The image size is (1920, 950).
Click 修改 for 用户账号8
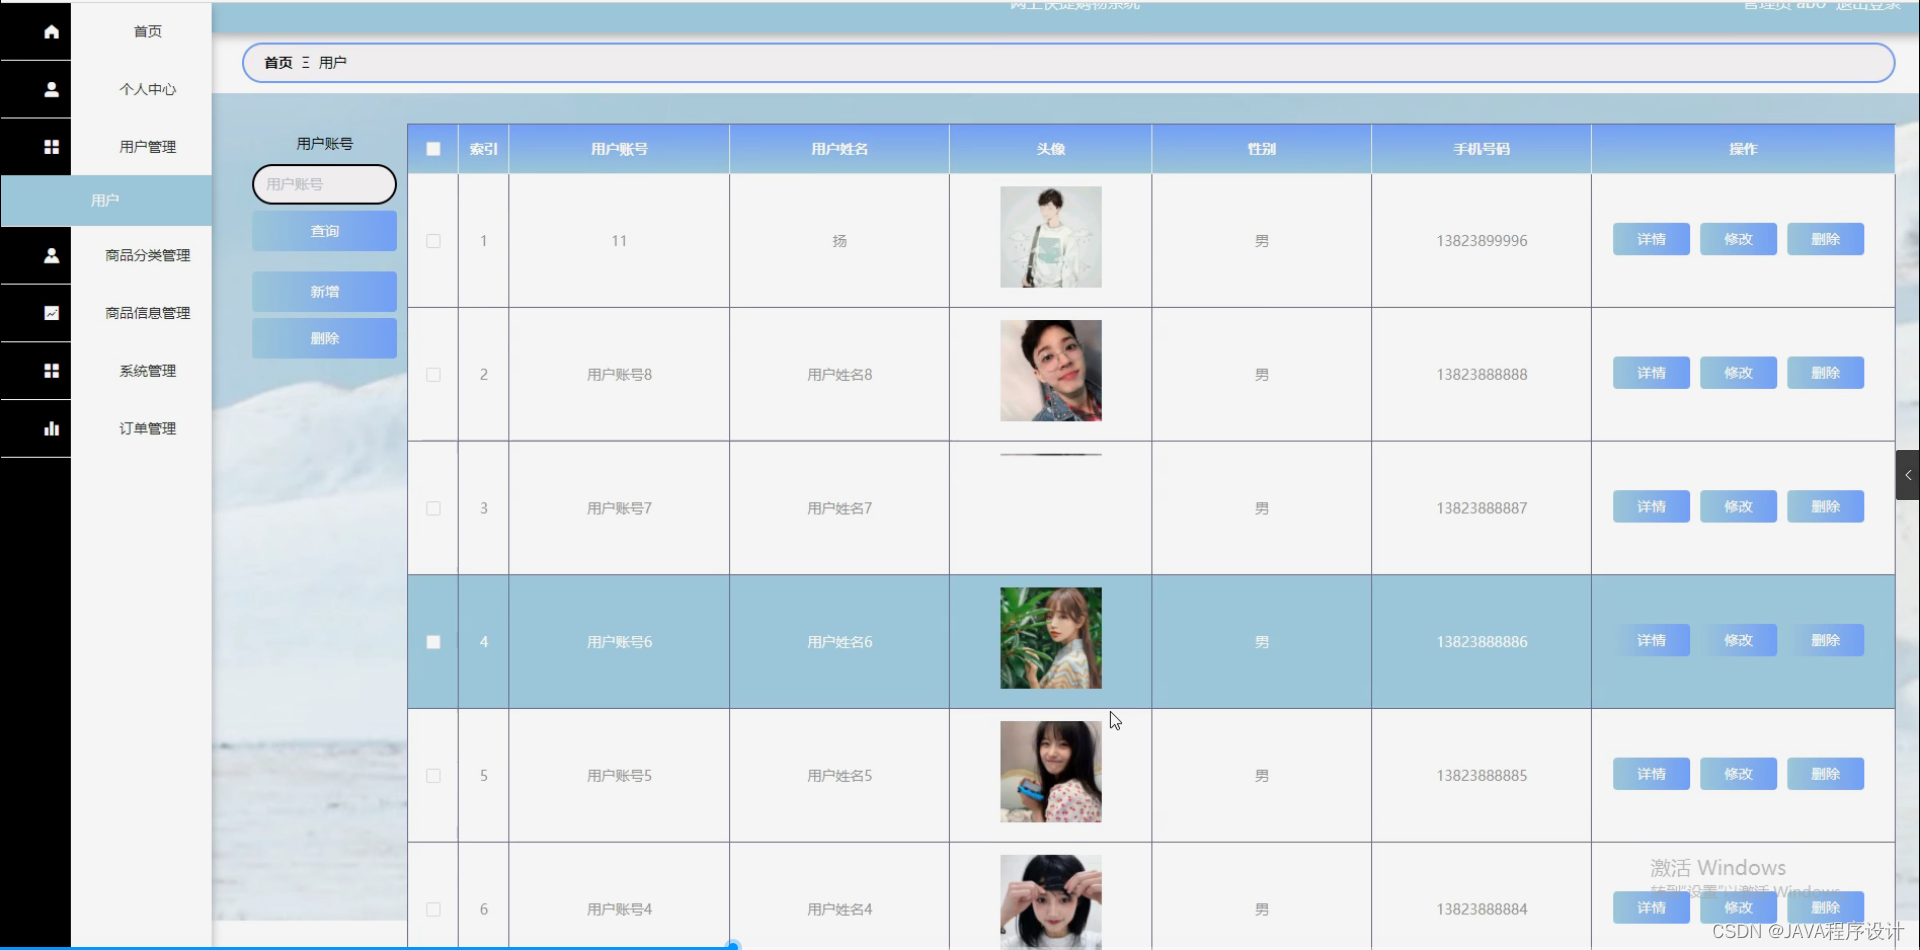click(x=1738, y=373)
